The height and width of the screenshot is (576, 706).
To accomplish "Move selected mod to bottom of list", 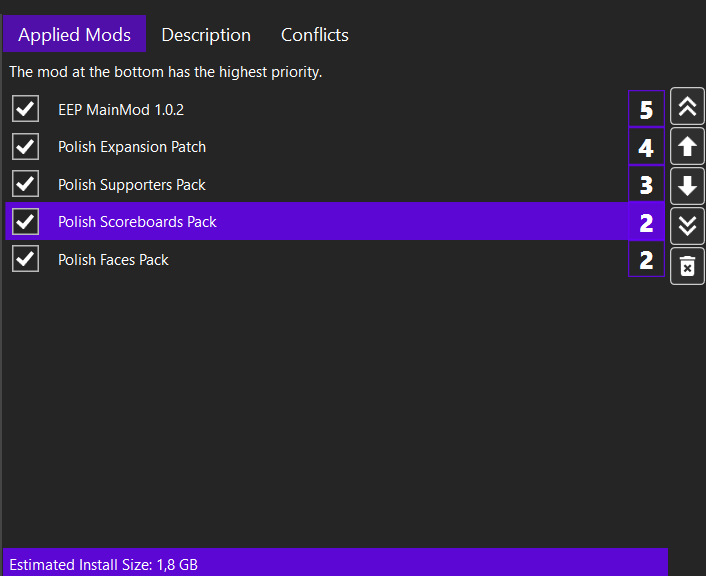I will tap(687, 226).
